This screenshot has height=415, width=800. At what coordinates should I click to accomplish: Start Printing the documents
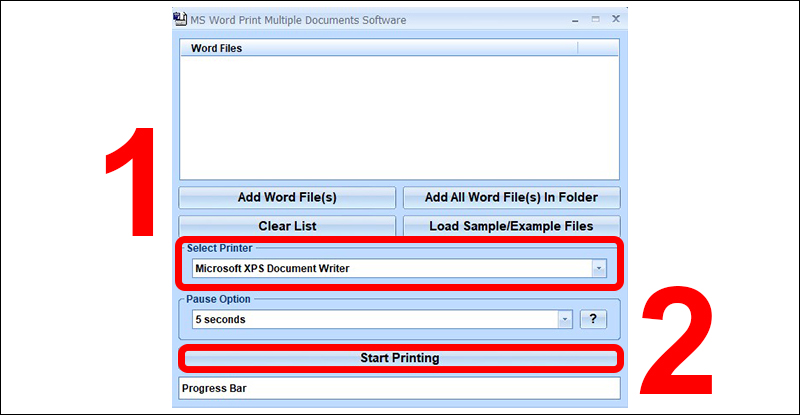click(x=400, y=358)
